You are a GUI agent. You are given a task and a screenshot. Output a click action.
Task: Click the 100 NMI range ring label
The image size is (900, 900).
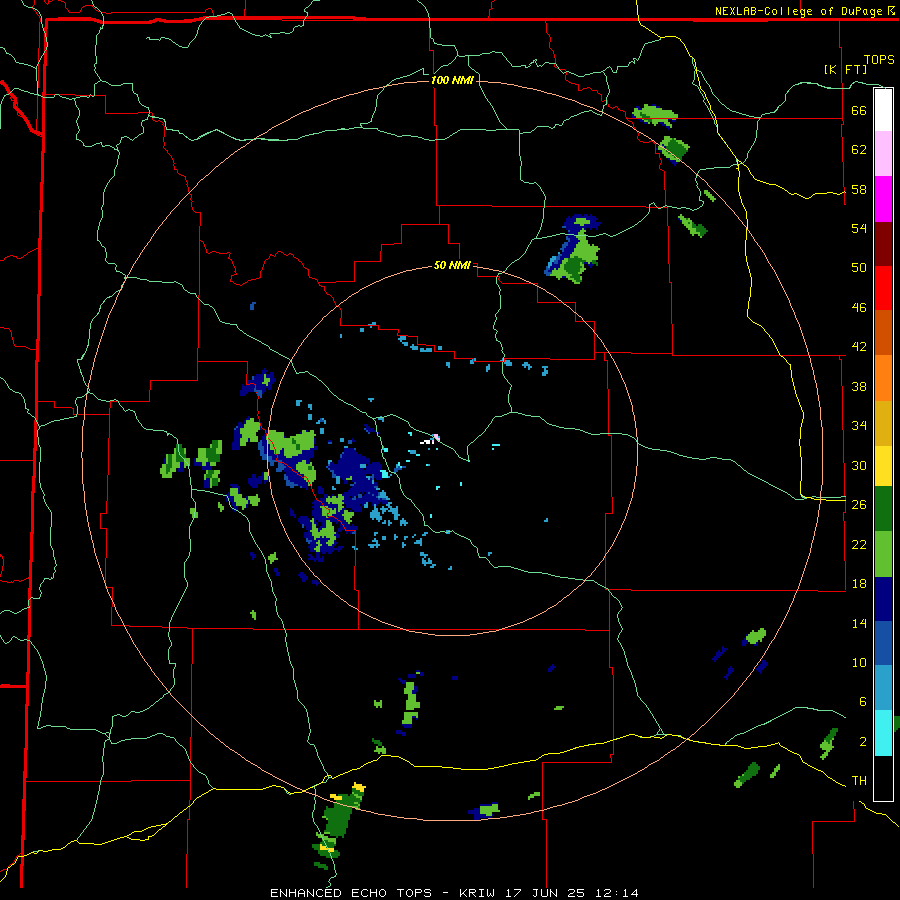(452, 80)
